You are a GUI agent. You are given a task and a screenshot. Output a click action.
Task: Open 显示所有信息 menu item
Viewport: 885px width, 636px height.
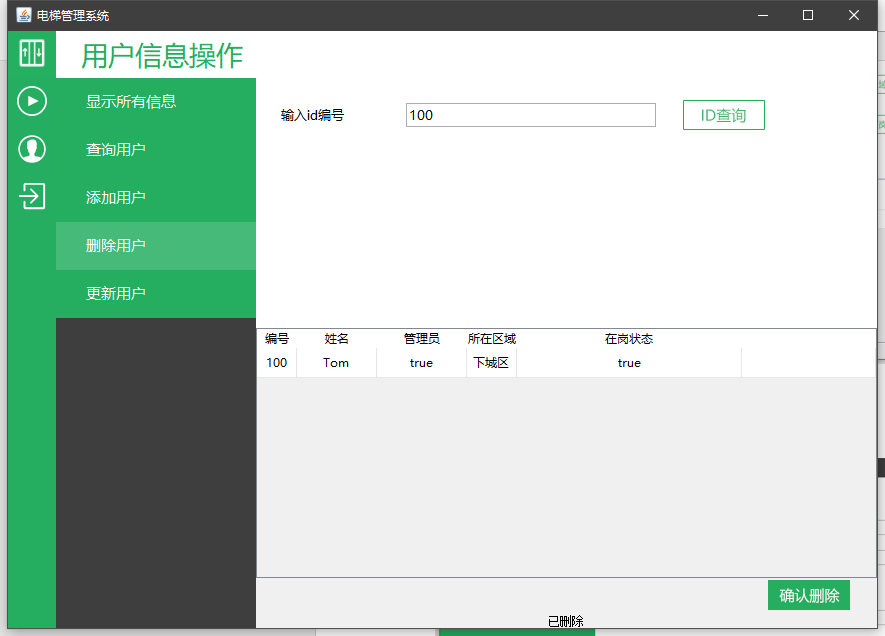[156, 102]
